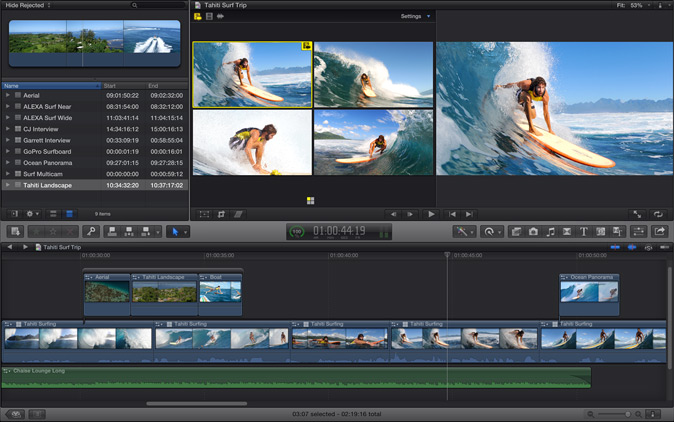Open the angle viewer Settings dropdown
The height and width of the screenshot is (422, 674).
click(x=415, y=17)
